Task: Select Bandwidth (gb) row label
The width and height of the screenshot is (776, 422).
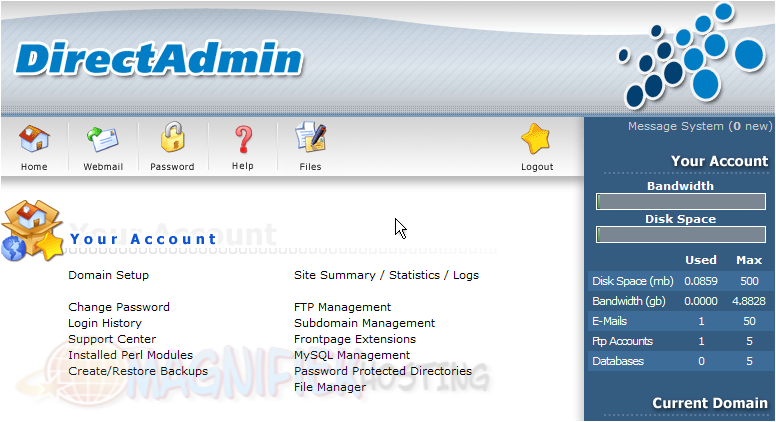Action: point(629,301)
